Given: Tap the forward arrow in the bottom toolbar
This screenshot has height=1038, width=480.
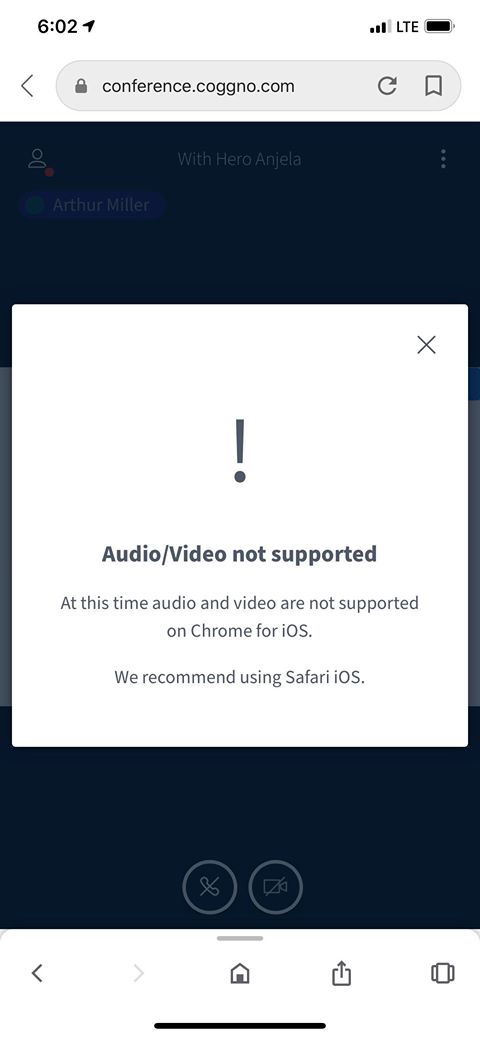Looking at the screenshot, I should (x=138, y=972).
